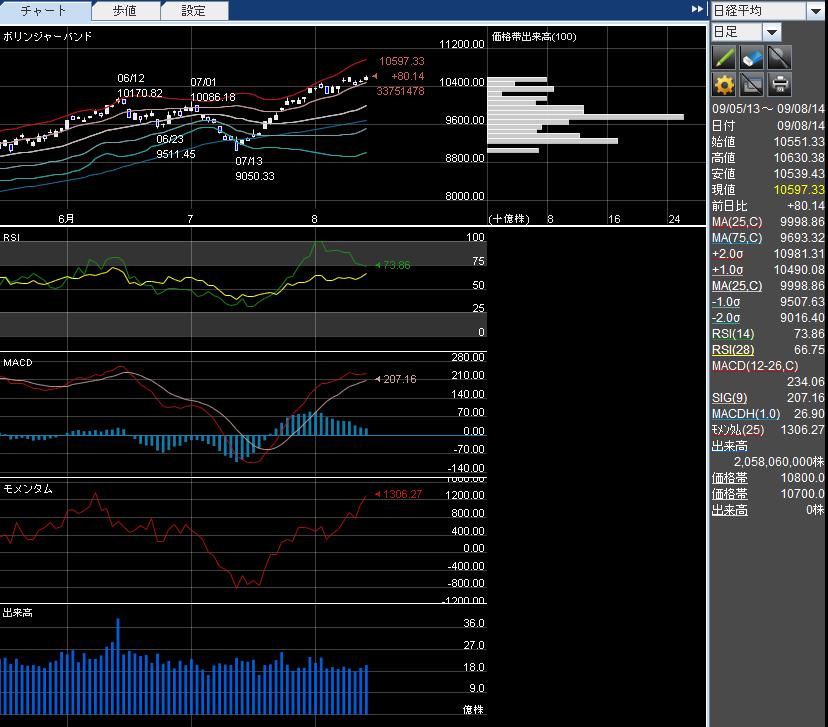The height and width of the screenshot is (727, 828).
Task: Click the MACDH(1.0) indicator label
Action: 741,414
